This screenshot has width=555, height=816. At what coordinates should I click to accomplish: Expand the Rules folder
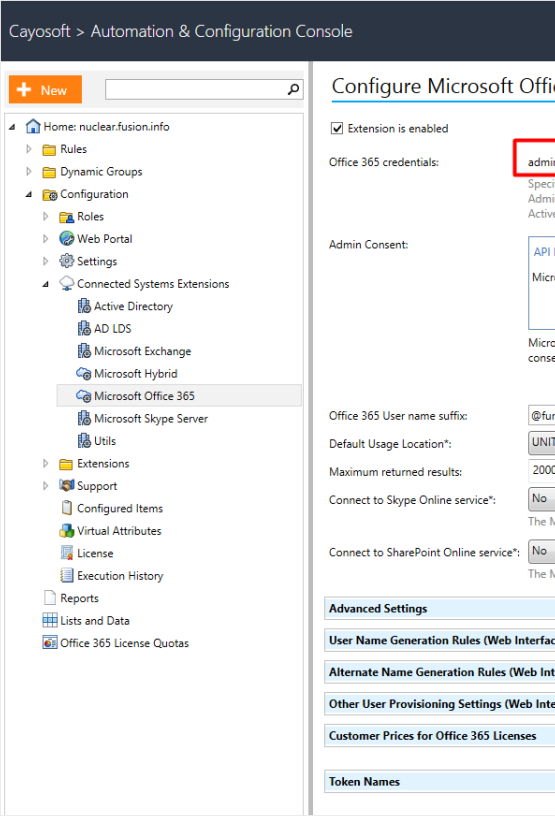coord(29,149)
